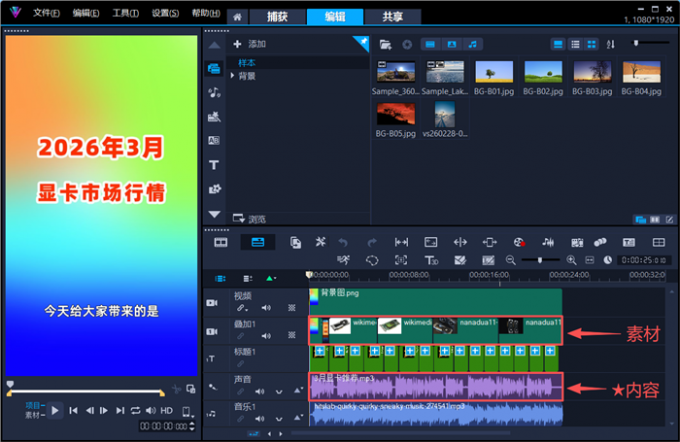Click the Redo arrow in timeline toolbar
680x442 pixels.
click(372, 242)
